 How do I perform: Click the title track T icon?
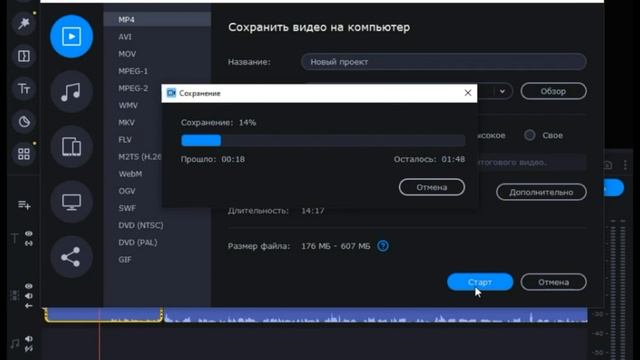(x=15, y=238)
